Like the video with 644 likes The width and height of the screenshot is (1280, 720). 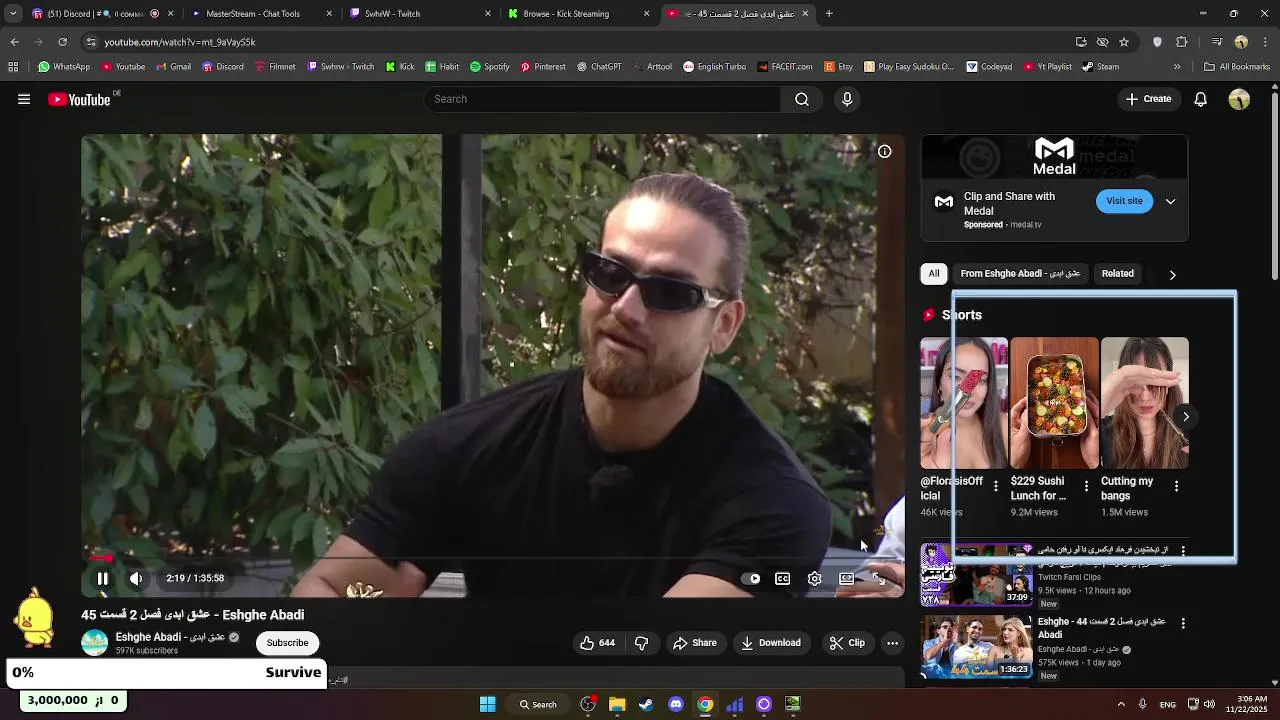pyautogui.click(x=597, y=643)
